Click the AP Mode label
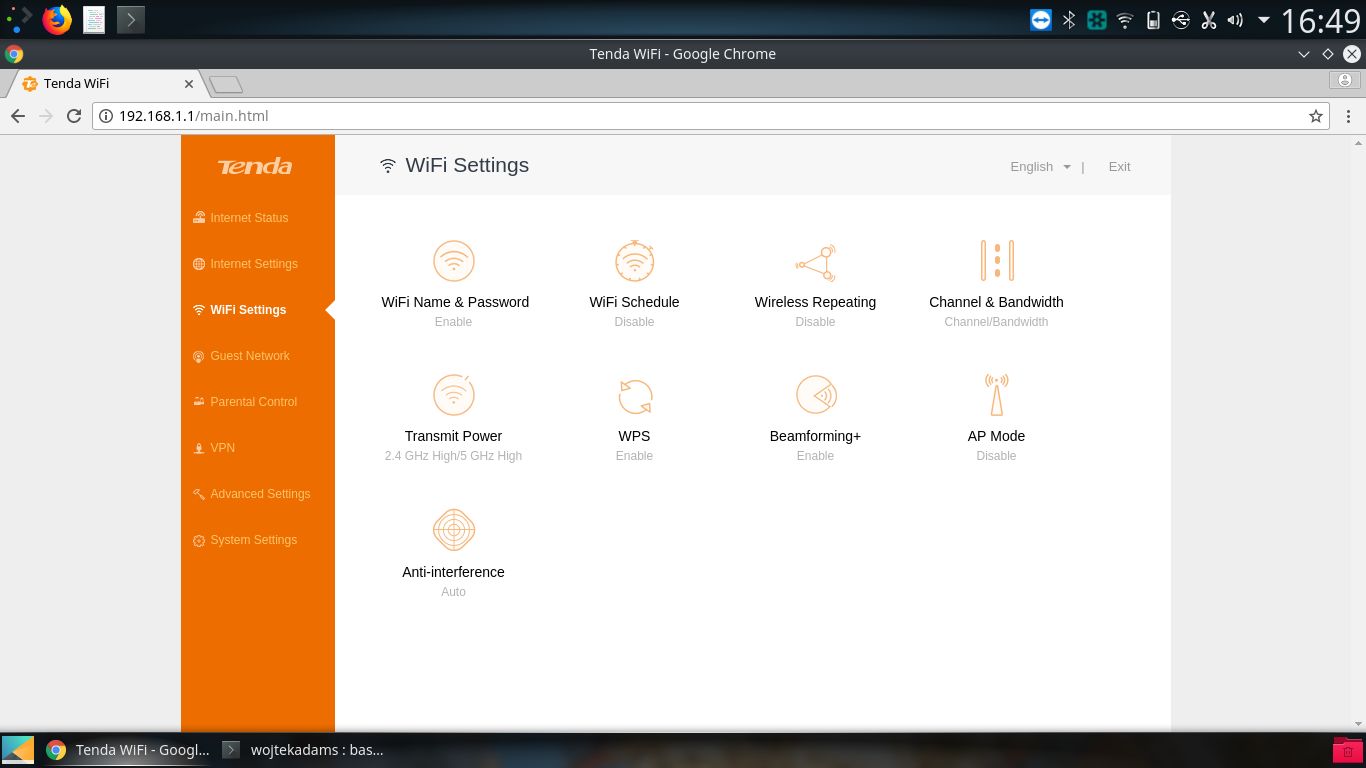Screen dimensions: 1366x768 tap(996, 436)
